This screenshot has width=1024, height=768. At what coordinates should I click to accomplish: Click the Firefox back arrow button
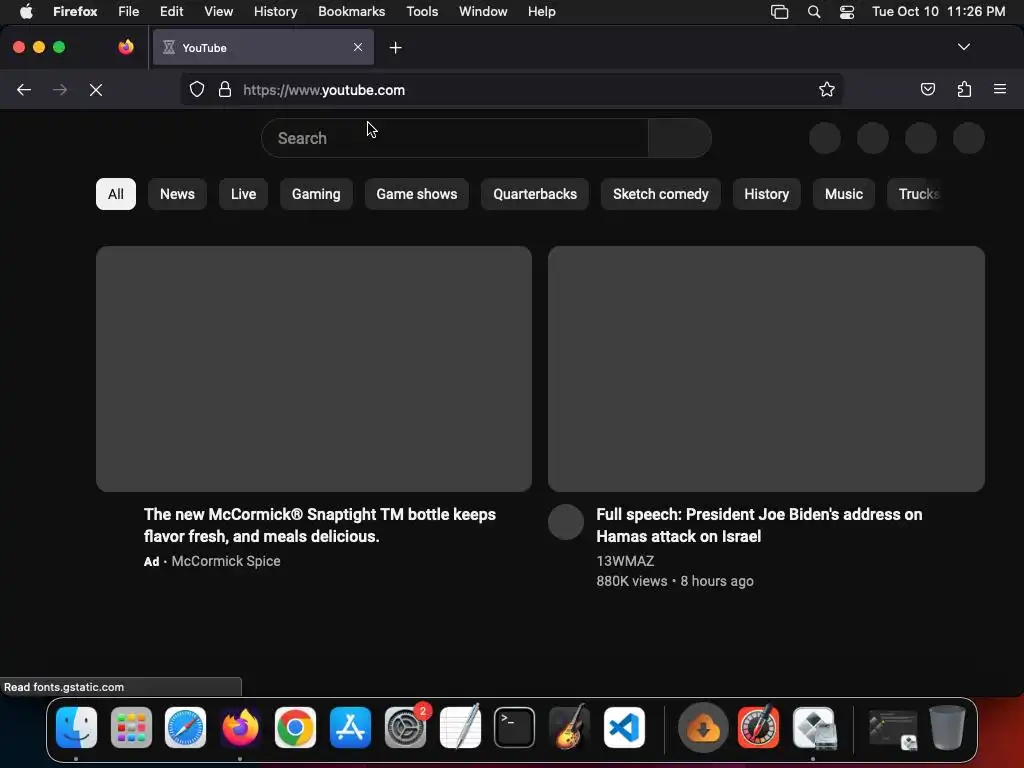tap(24, 89)
